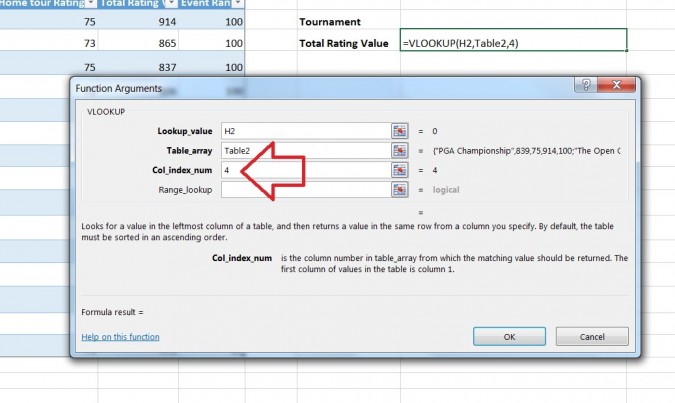Focus the Lookup_value input field

pyautogui.click(x=306, y=131)
